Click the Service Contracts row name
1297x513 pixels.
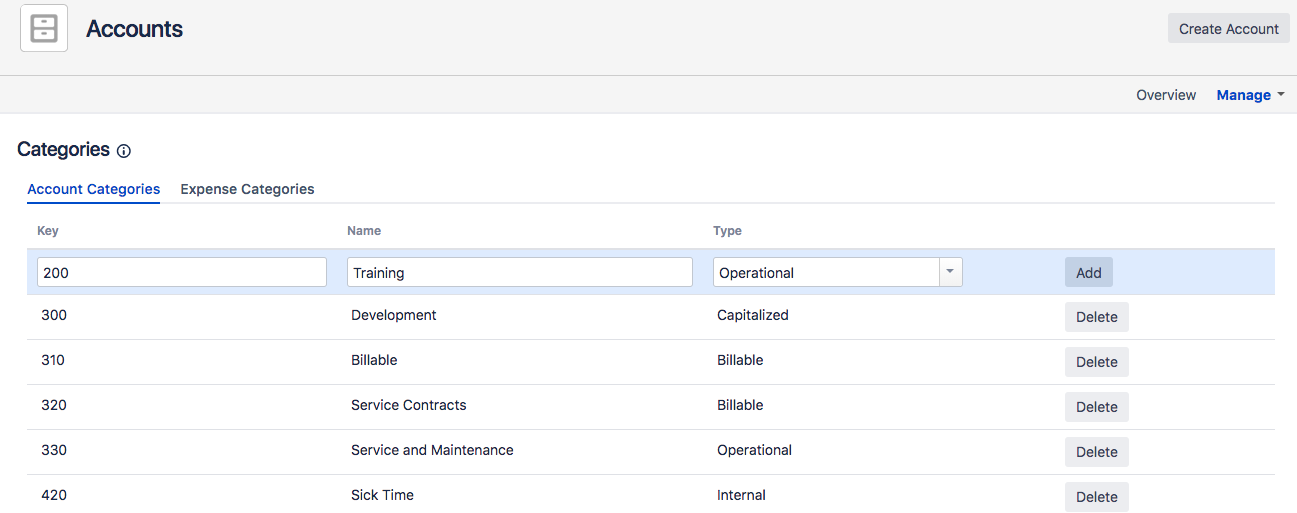pos(408,405)
